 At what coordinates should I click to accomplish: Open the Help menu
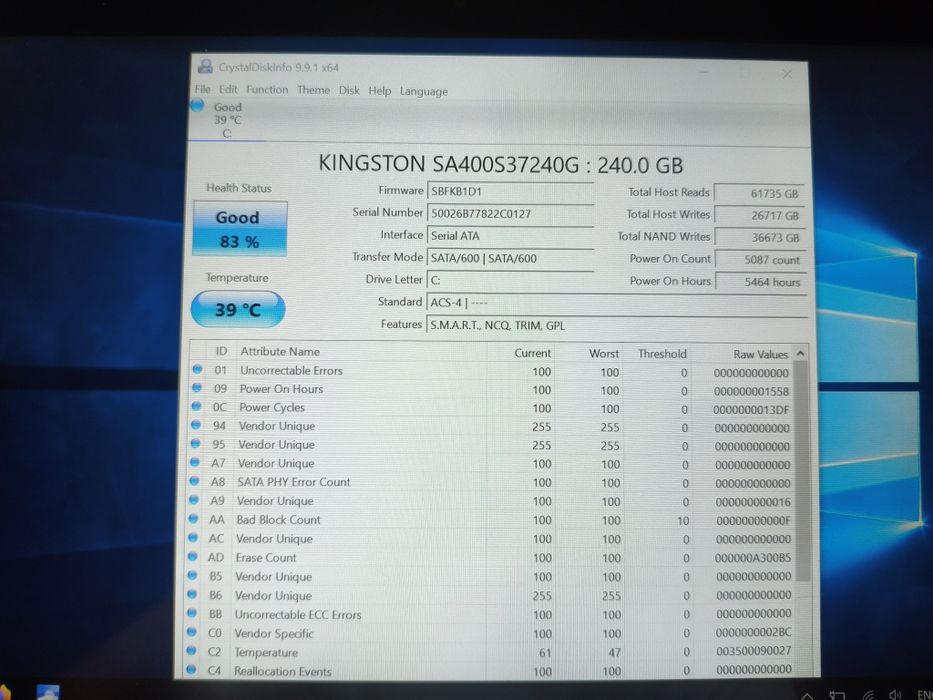pyautogui.click(x=380, y=91)
